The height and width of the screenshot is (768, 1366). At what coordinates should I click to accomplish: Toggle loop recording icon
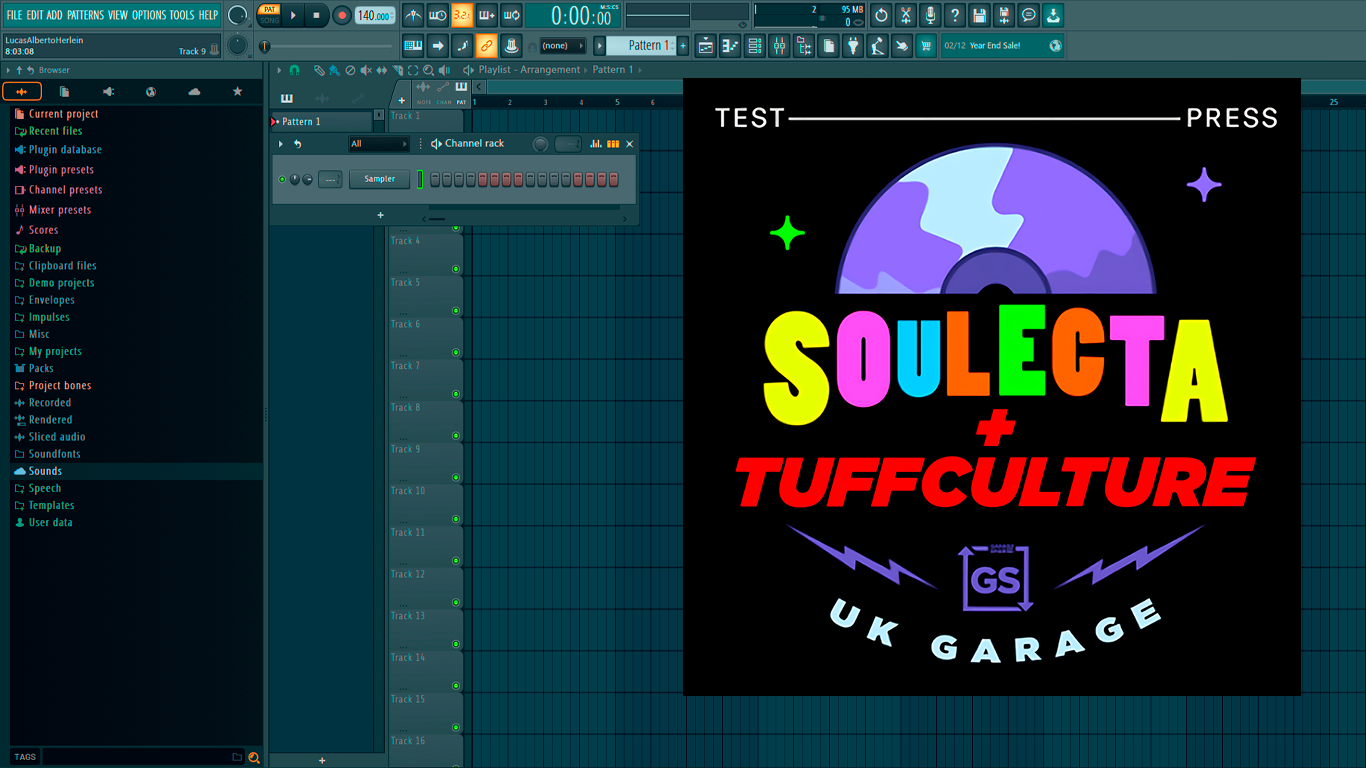tap(511, 15)
